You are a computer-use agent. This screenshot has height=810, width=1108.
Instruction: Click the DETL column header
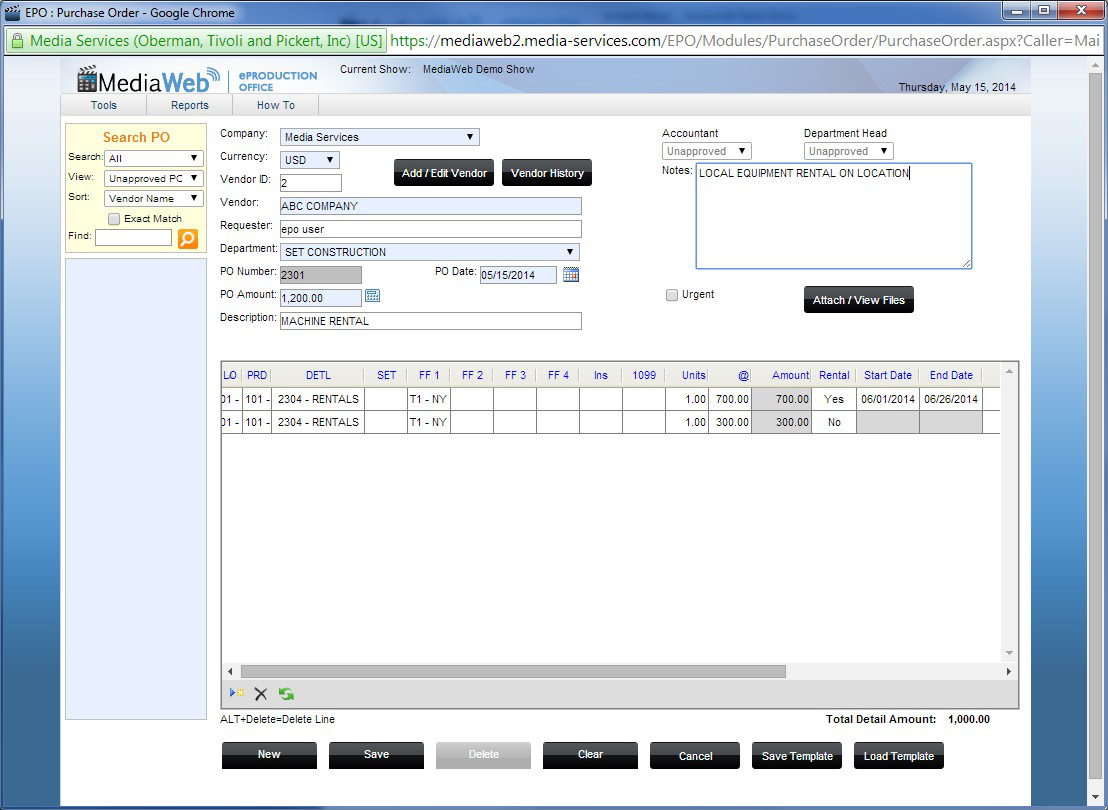click(x=318, y=375)
